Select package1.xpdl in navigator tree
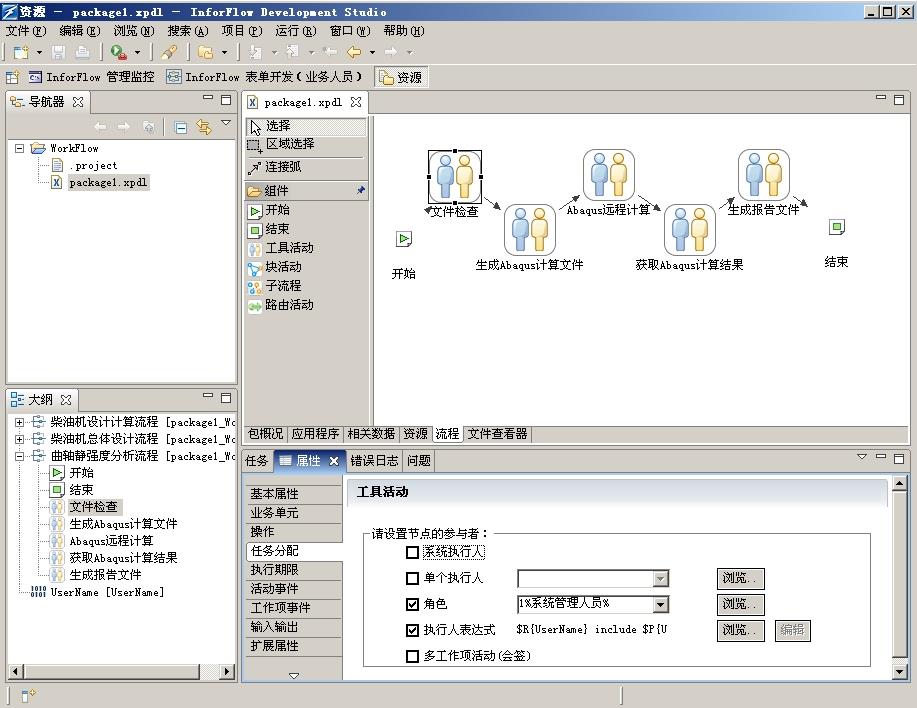917x708 pixels. pyautogui.click(x=108, y=182)
